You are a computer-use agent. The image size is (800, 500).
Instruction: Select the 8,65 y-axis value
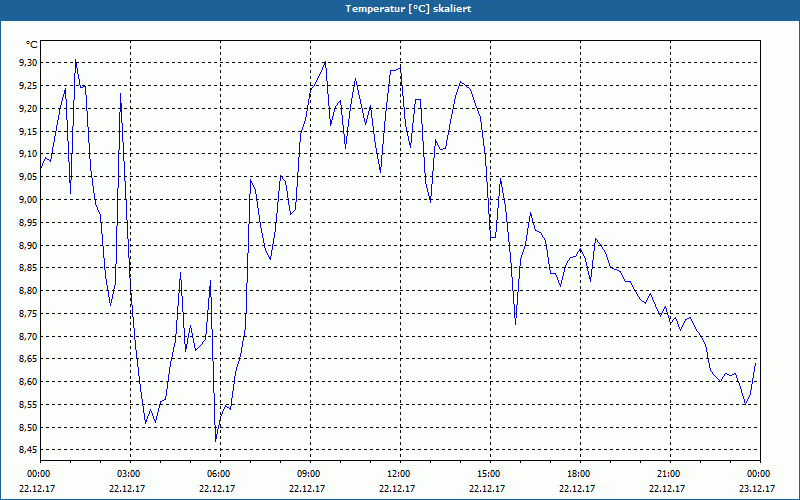(28, 359)
